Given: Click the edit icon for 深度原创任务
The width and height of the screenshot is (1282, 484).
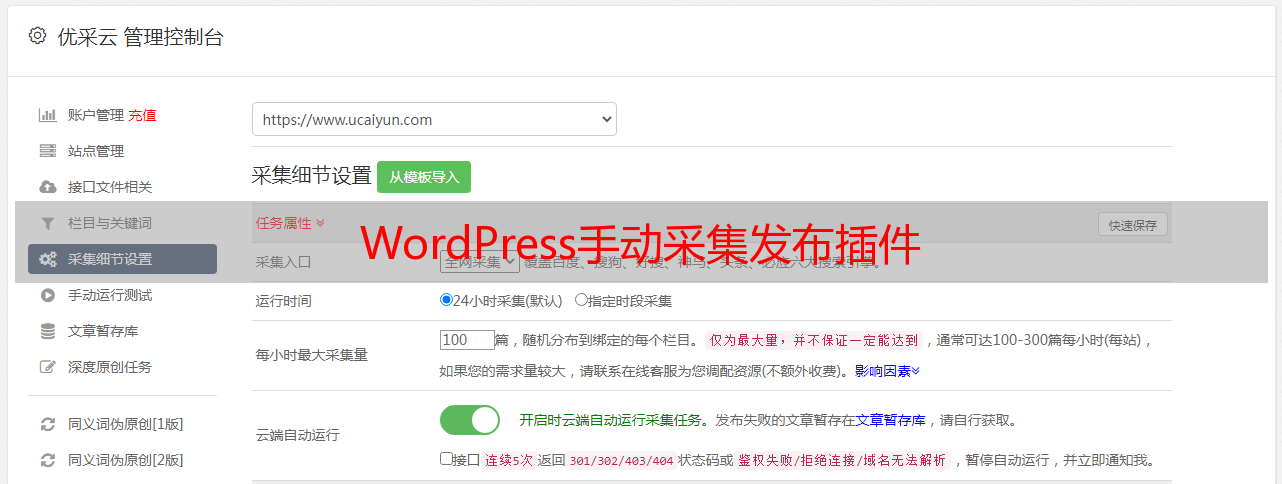Looking at the screenshot, I should pos(47,367).
